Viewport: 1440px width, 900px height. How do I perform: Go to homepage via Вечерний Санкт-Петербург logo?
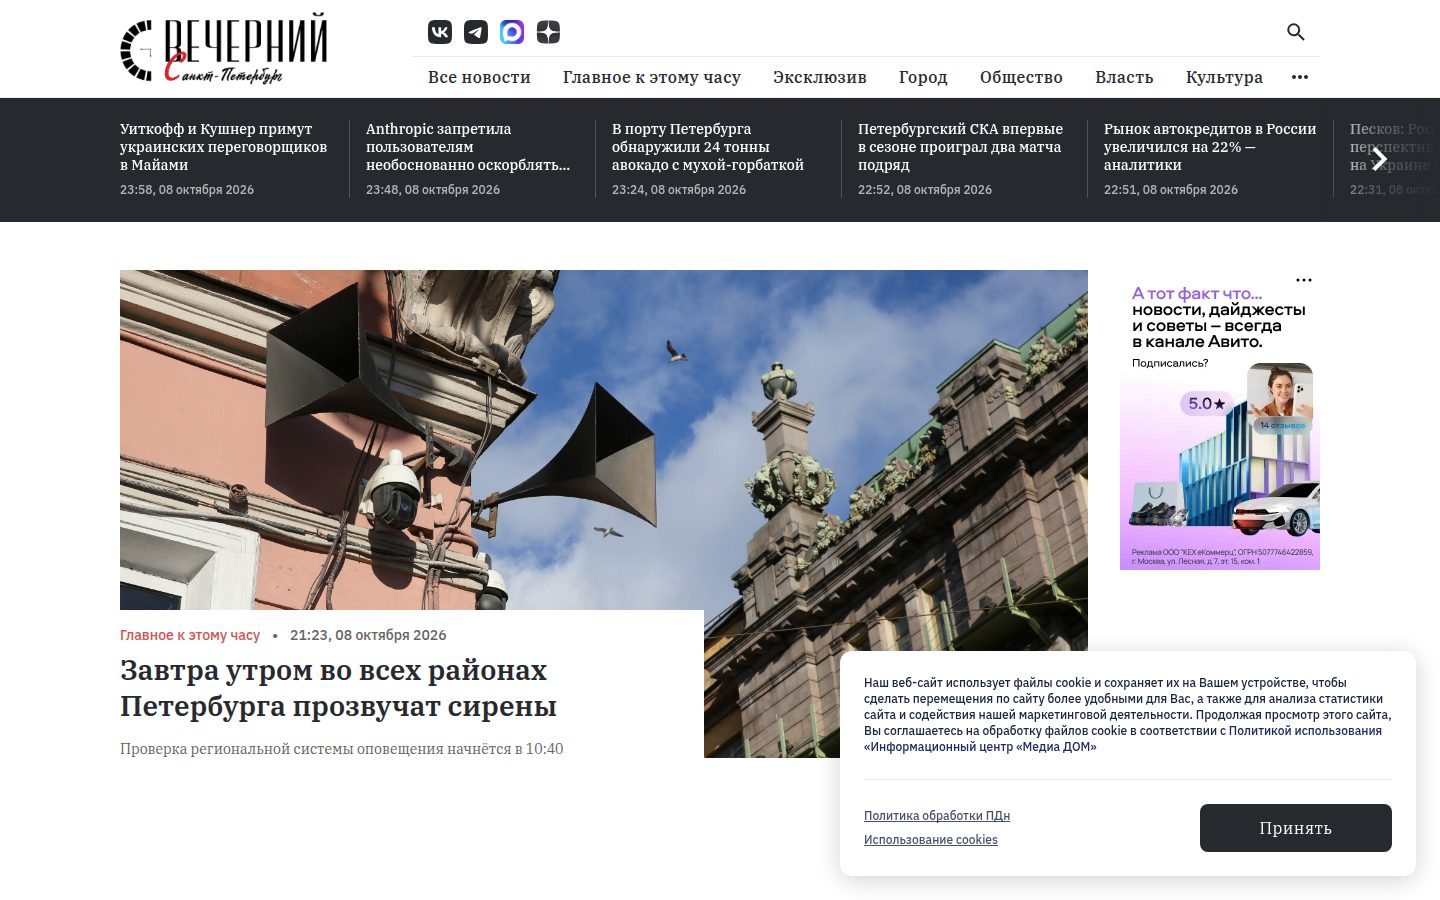coord(224,48)
